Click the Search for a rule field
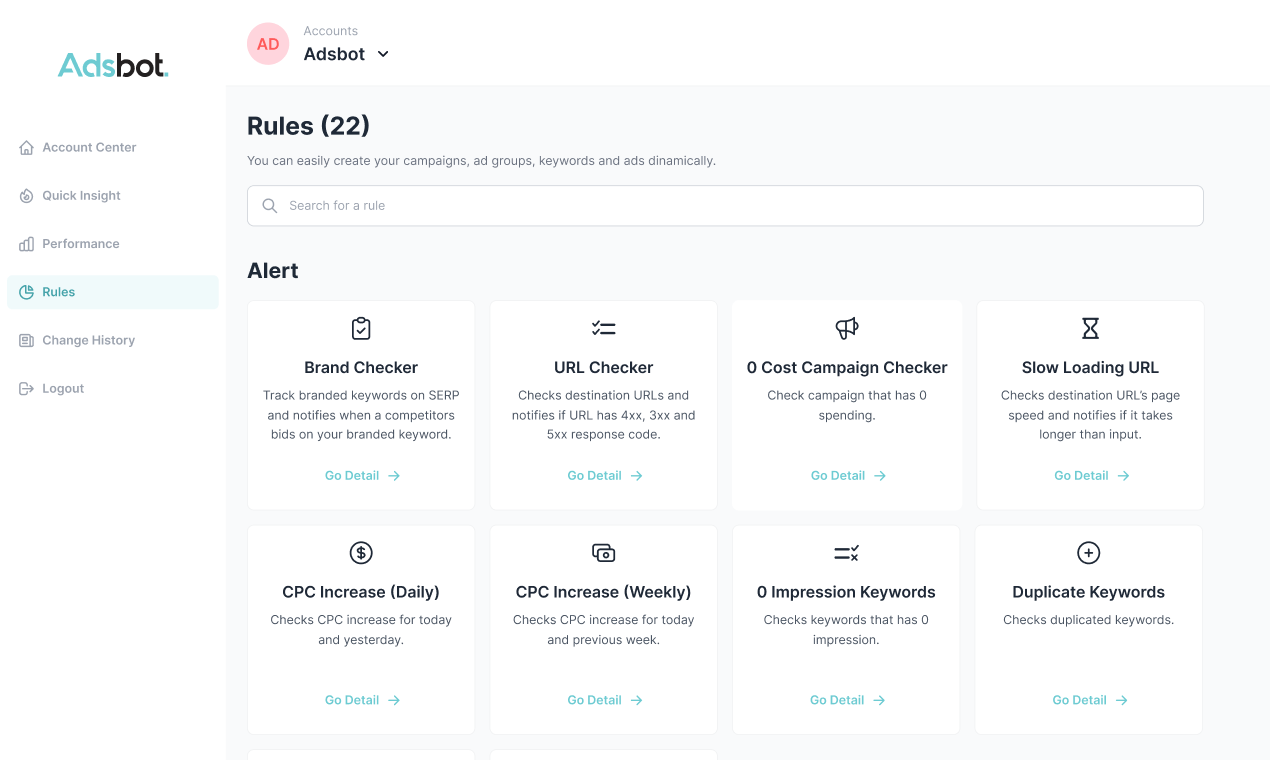The image size is (1270, 760). click(x=725, y=205)
